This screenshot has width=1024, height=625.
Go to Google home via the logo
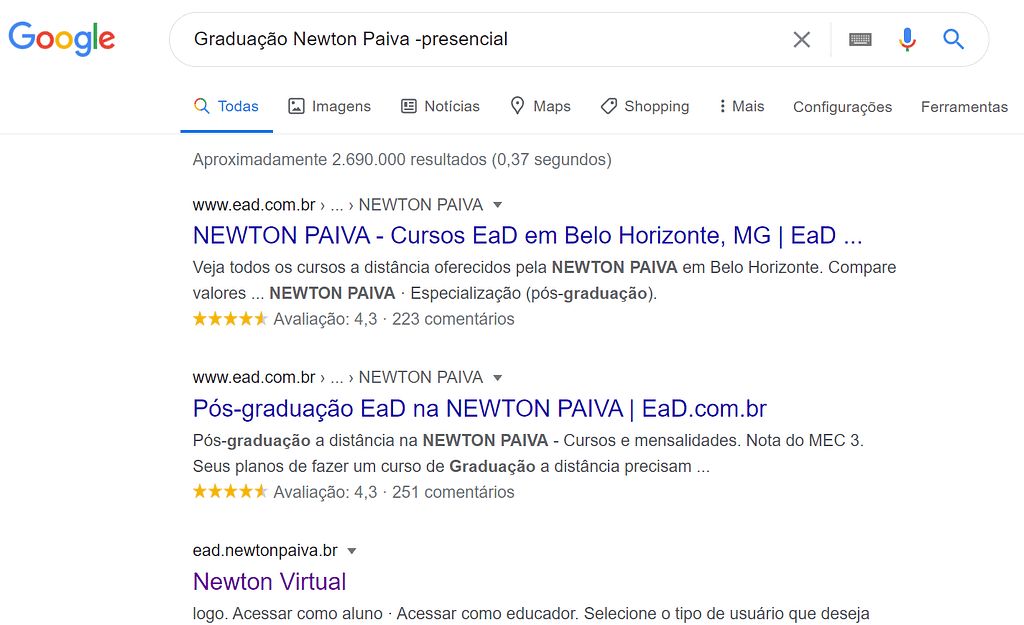click(x=62, y=39)
